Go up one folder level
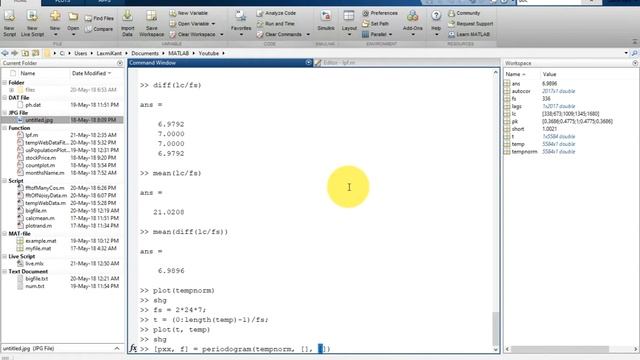The width and height of the screenshot is (640, 360). tap(25, 53)
